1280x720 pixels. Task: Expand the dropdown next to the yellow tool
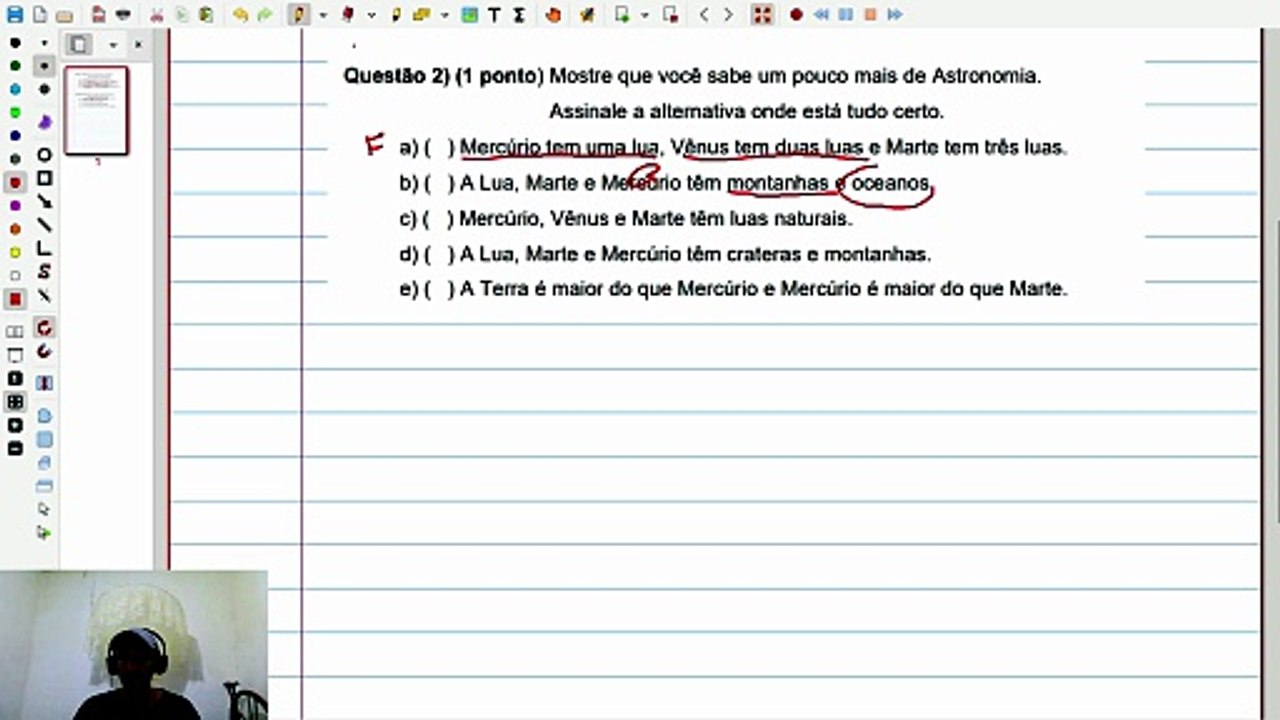coord(444,15)
